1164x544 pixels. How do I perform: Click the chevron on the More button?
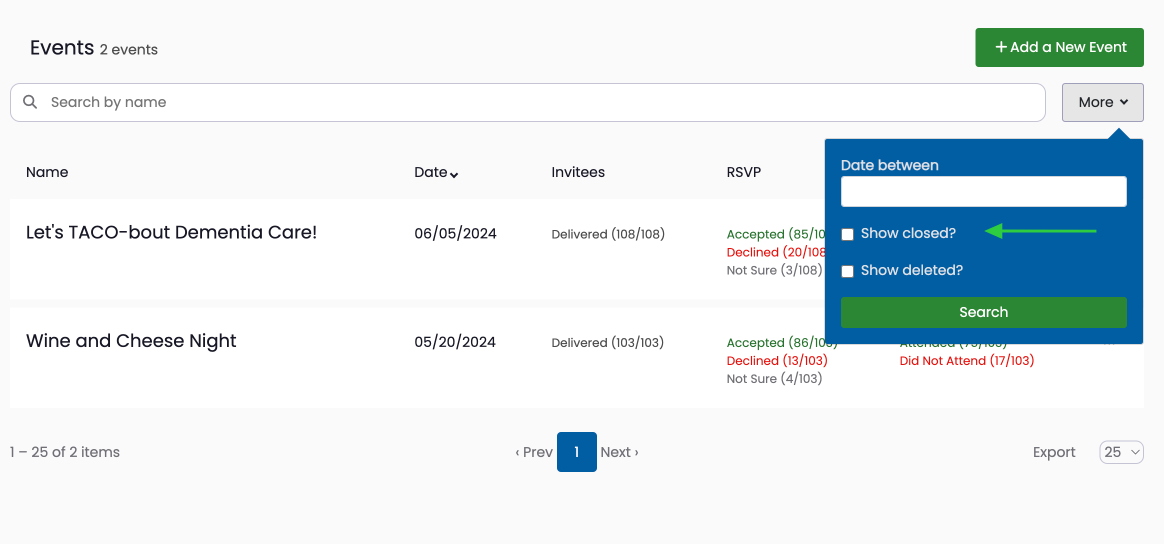[x=1124, y=102]
